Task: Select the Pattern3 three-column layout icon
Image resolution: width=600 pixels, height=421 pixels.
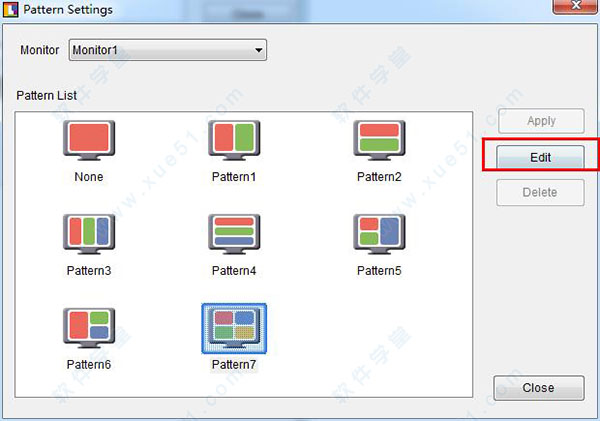Action: [x=89, y=234]
